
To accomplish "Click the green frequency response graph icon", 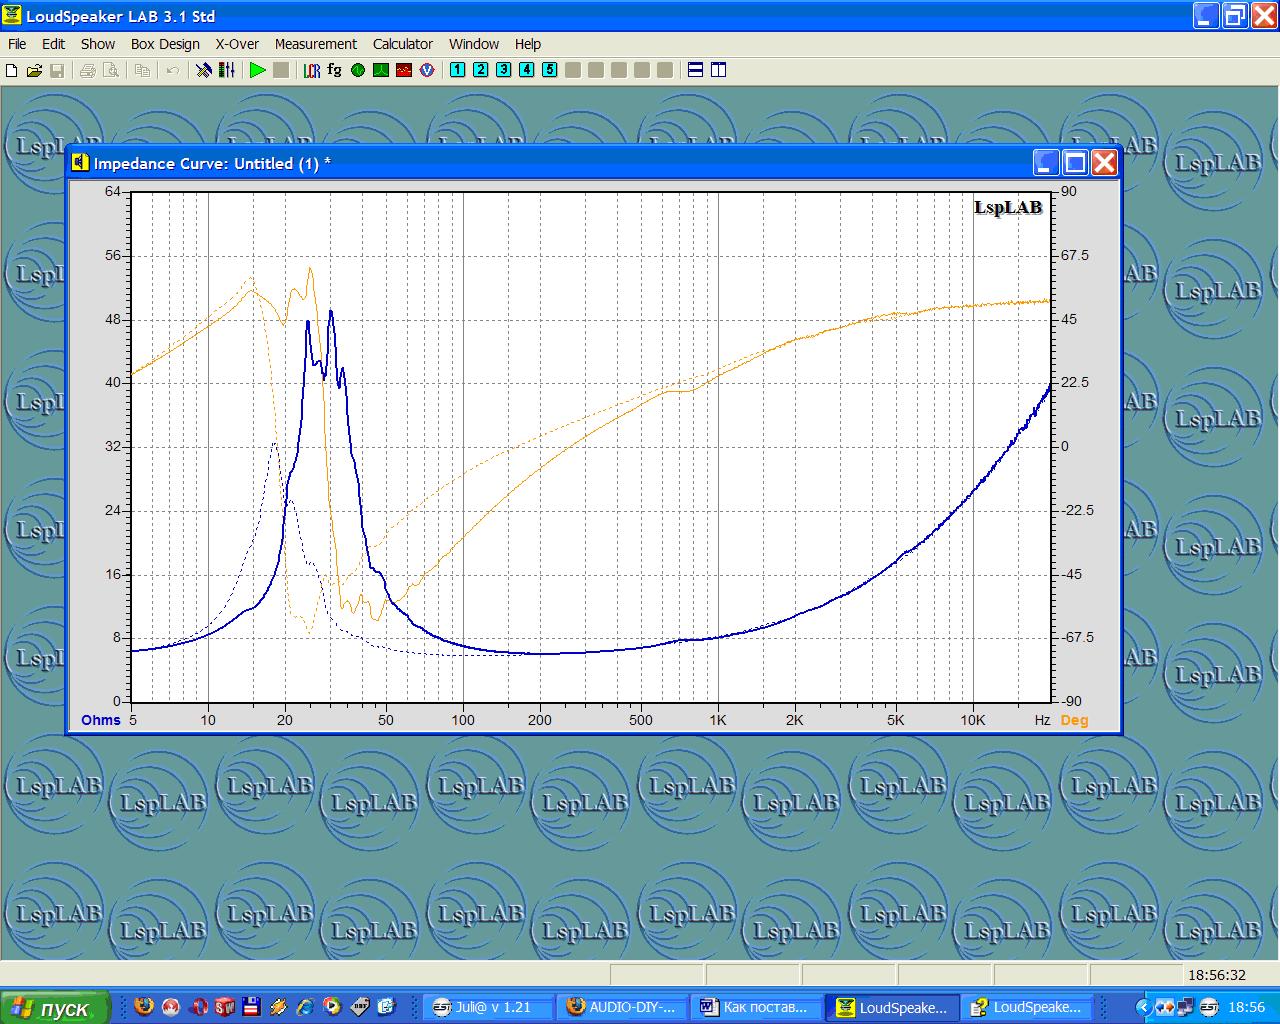I will [x=381, y=70].
